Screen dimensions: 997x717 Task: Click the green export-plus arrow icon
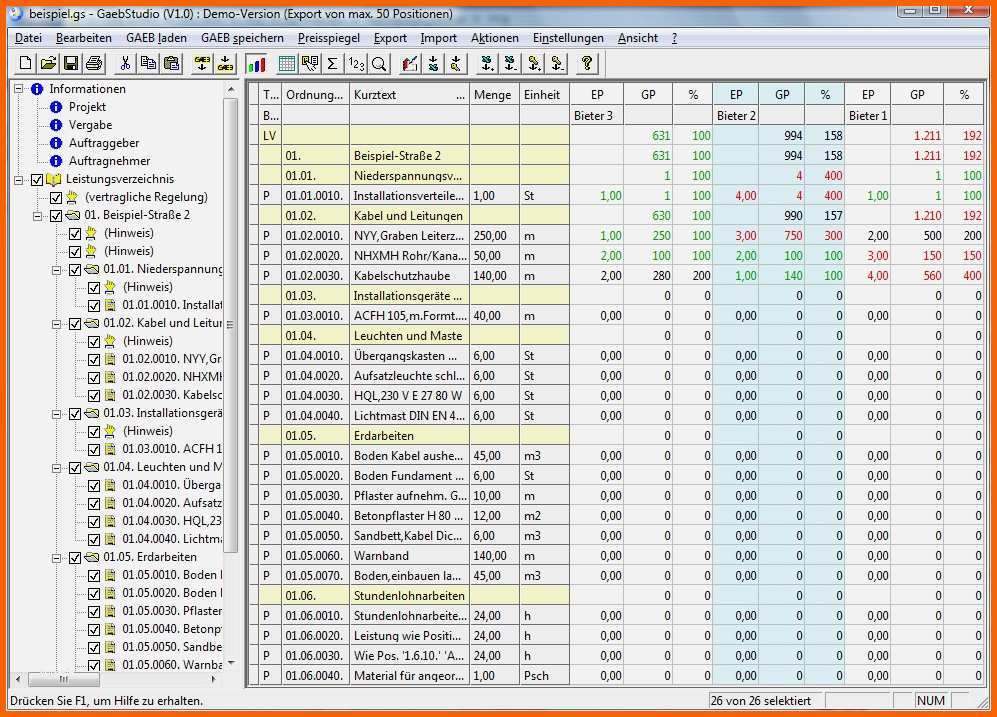point(487,64)
